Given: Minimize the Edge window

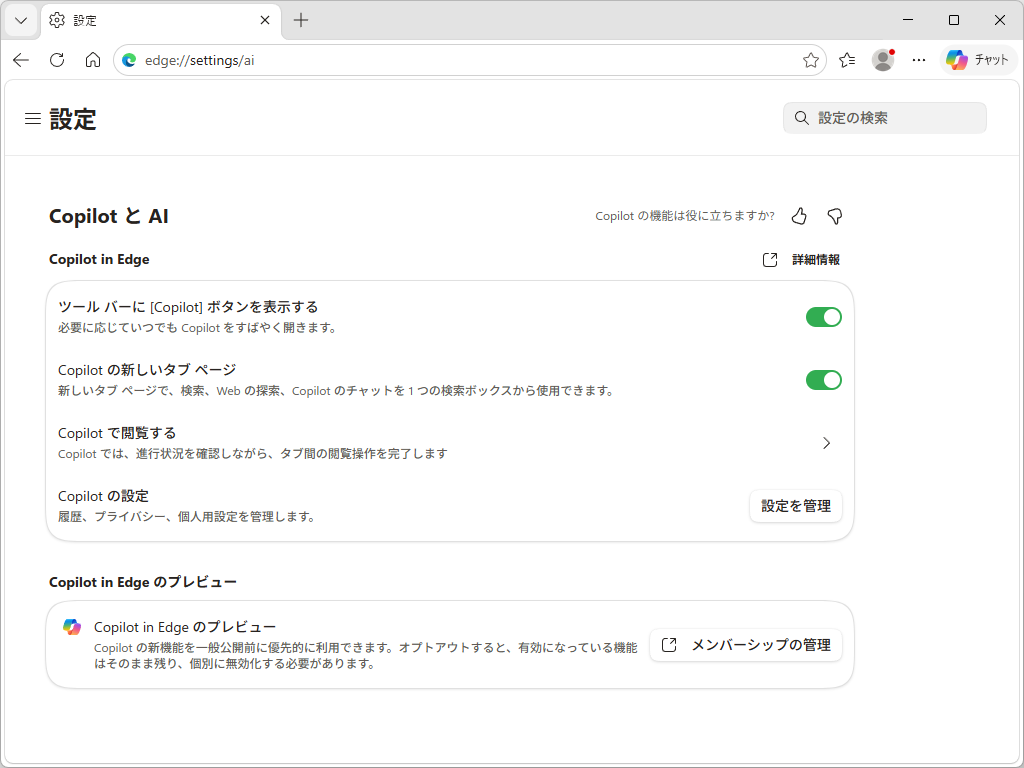Looking at the screenshot, I should click(908, 20).
